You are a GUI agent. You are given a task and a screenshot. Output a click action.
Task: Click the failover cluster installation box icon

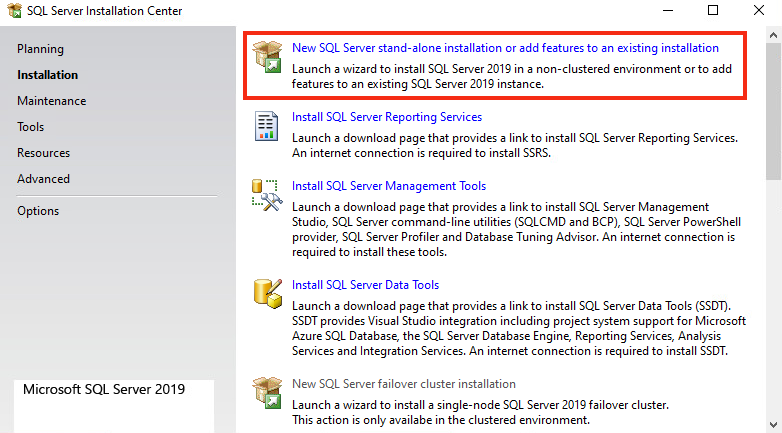[x=267, y=393]
